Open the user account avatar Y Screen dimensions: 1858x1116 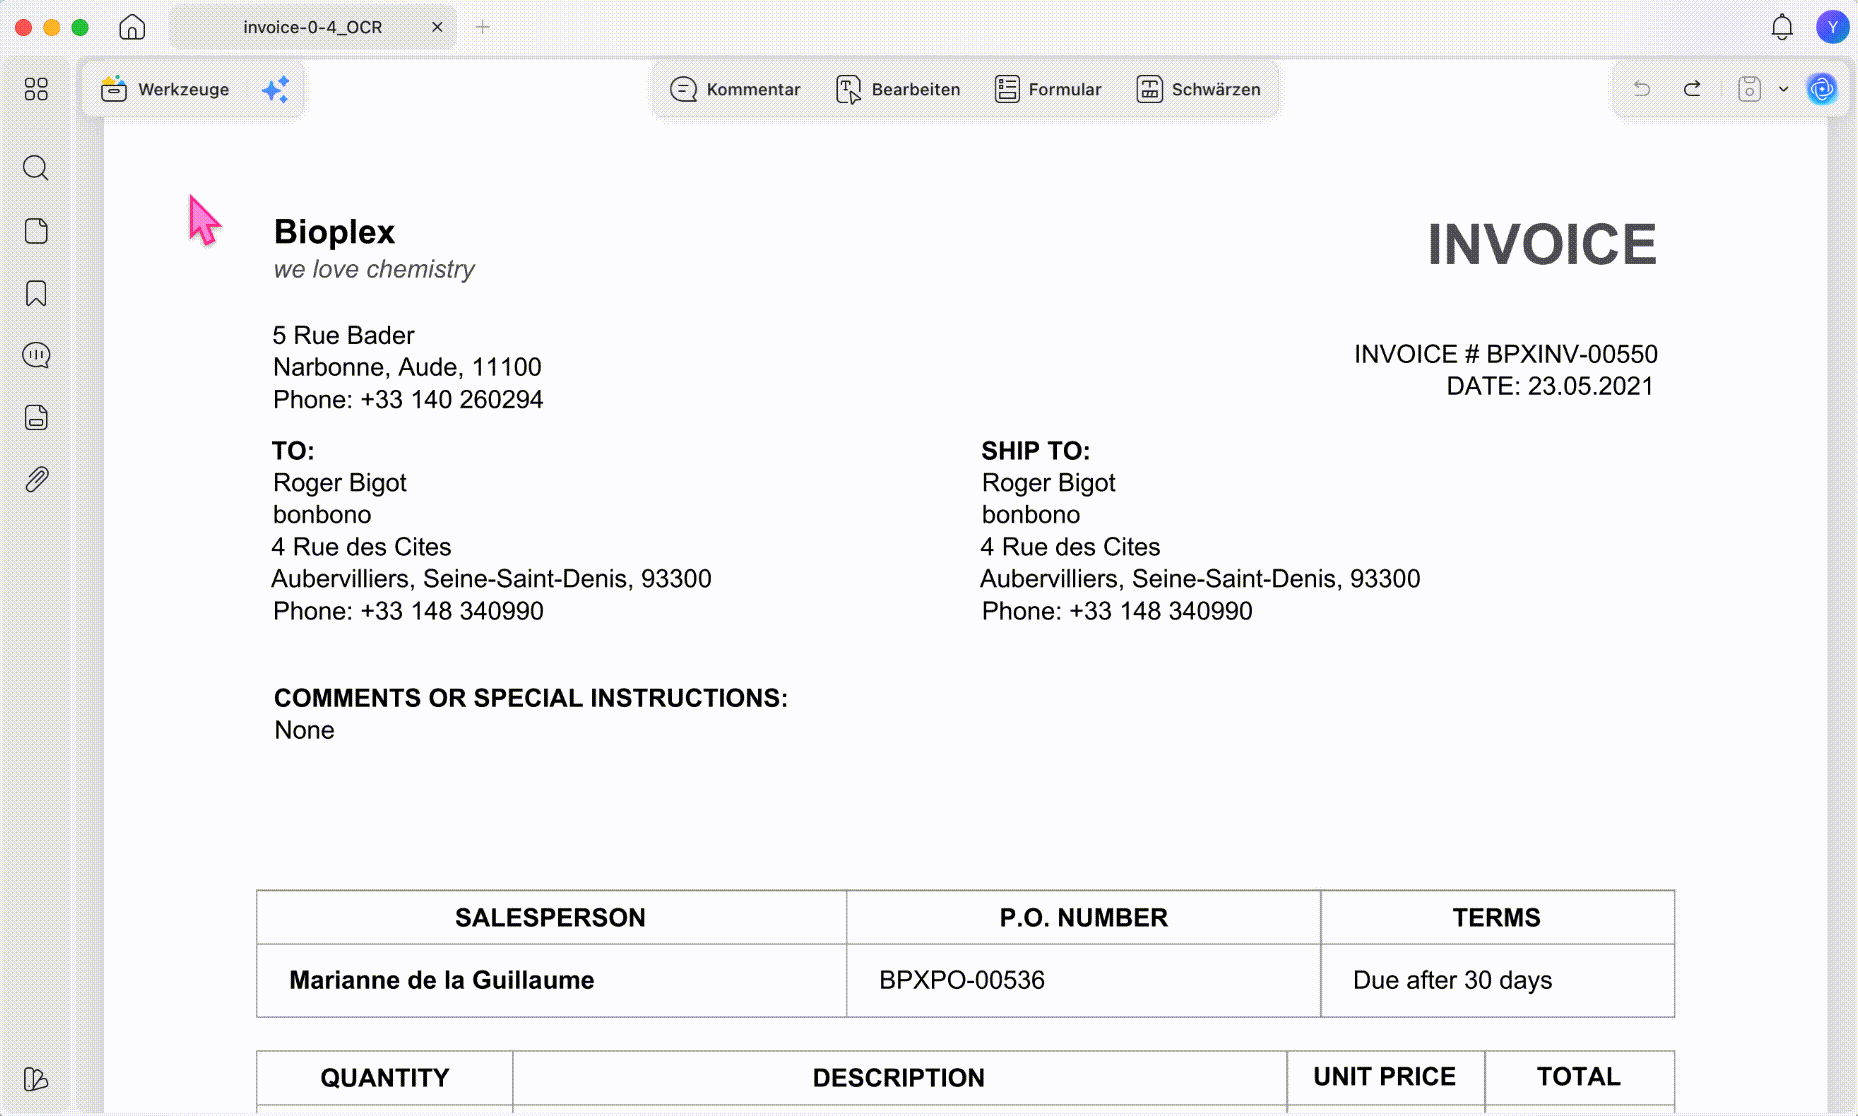(x=1832, y=27)
